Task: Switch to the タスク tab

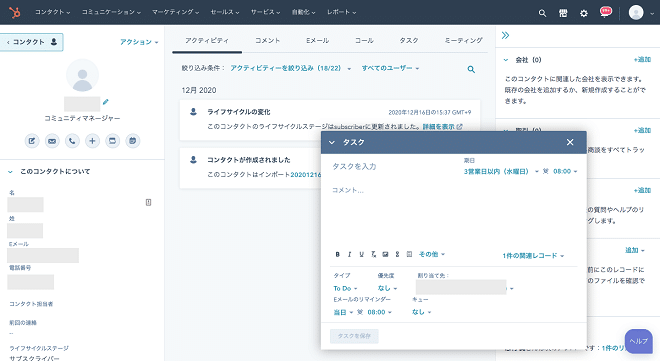Action: pyautogui.click(x=409, y=40)
